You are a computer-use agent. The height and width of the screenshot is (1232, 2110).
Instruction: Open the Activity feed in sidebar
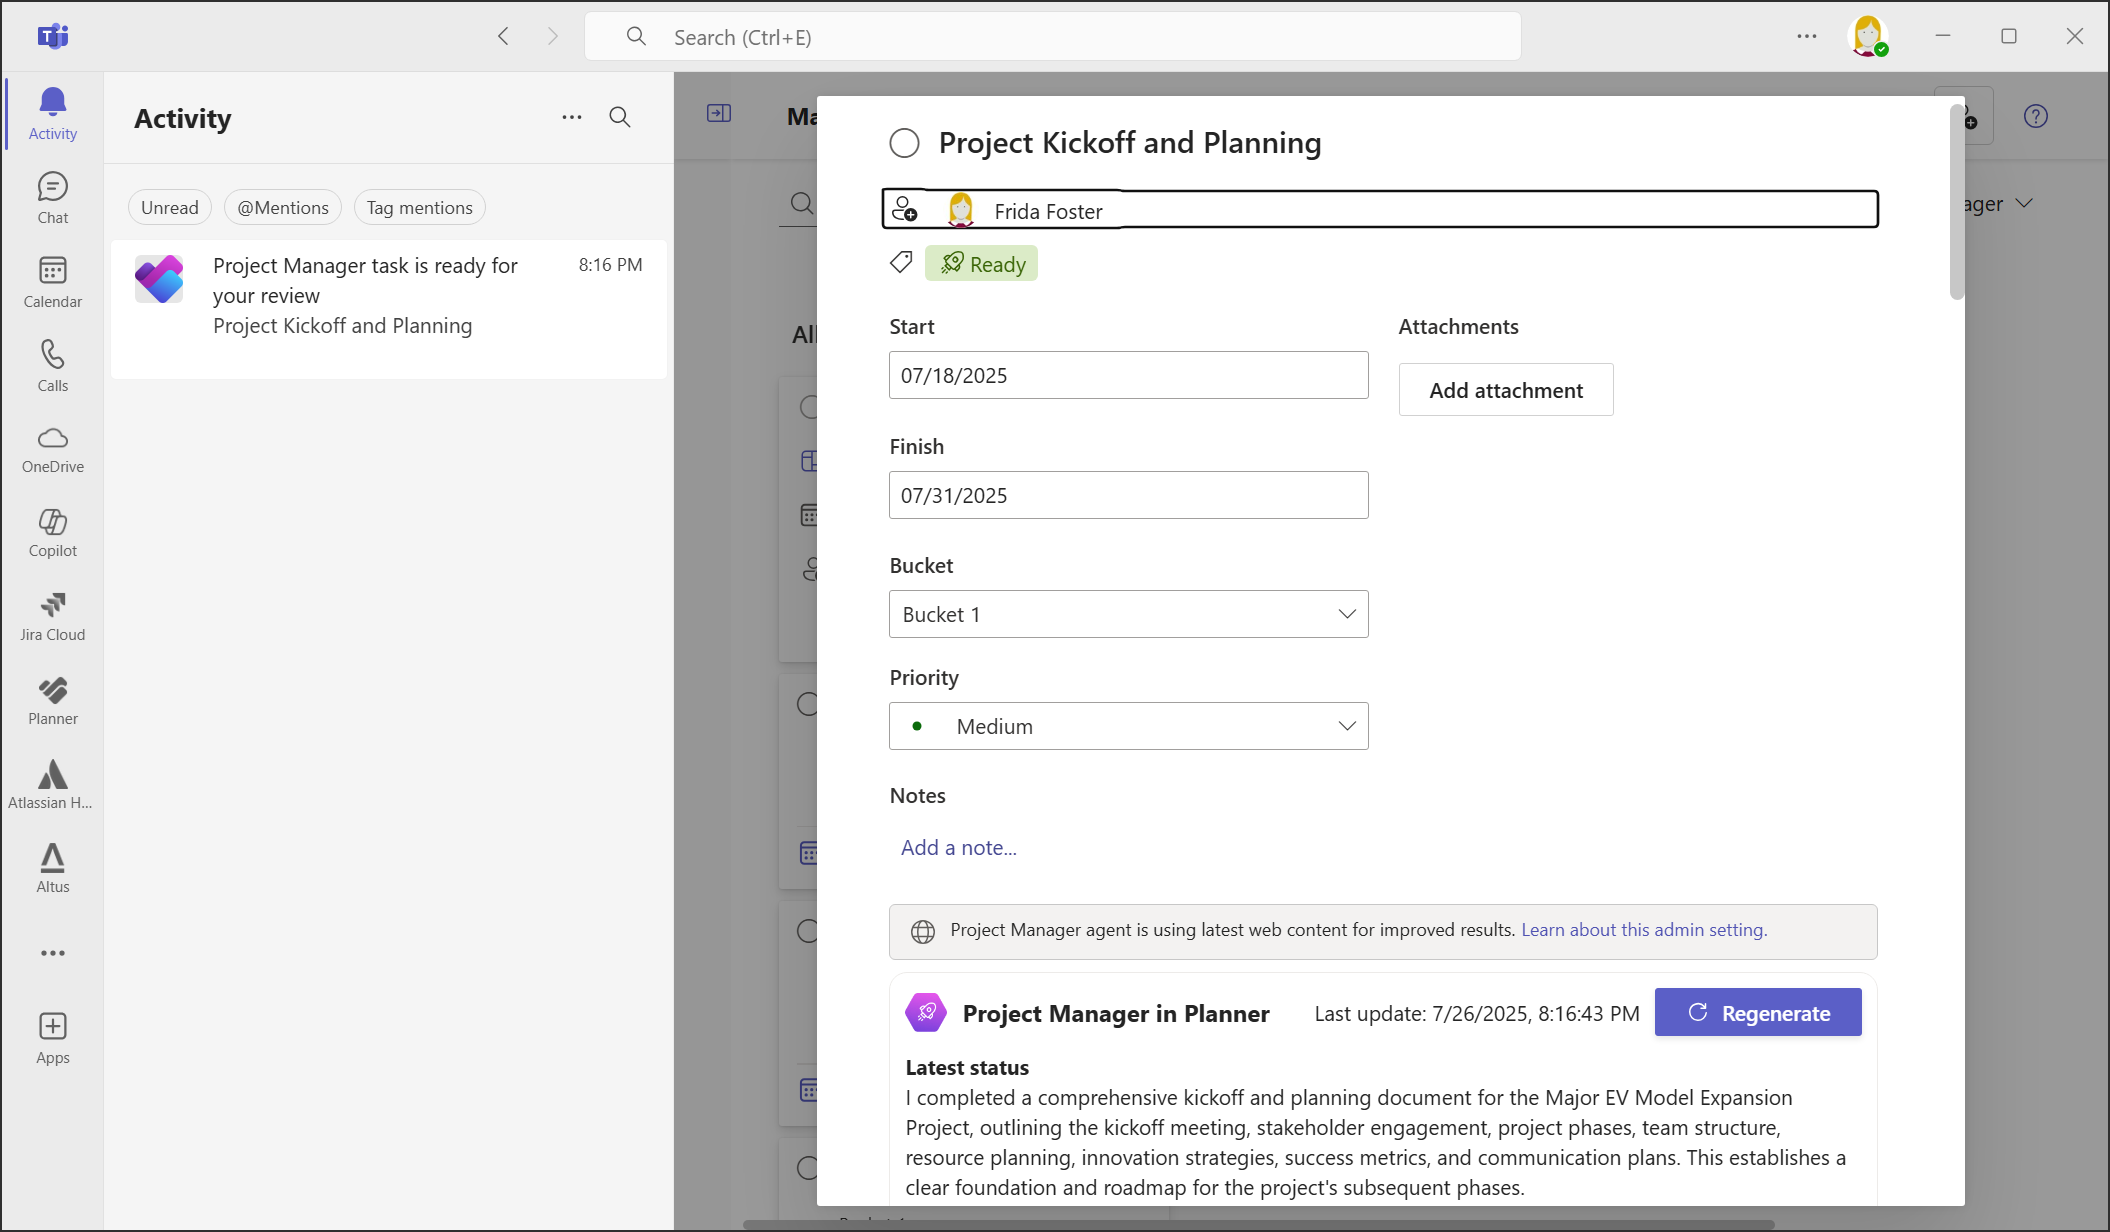(53, 114)
